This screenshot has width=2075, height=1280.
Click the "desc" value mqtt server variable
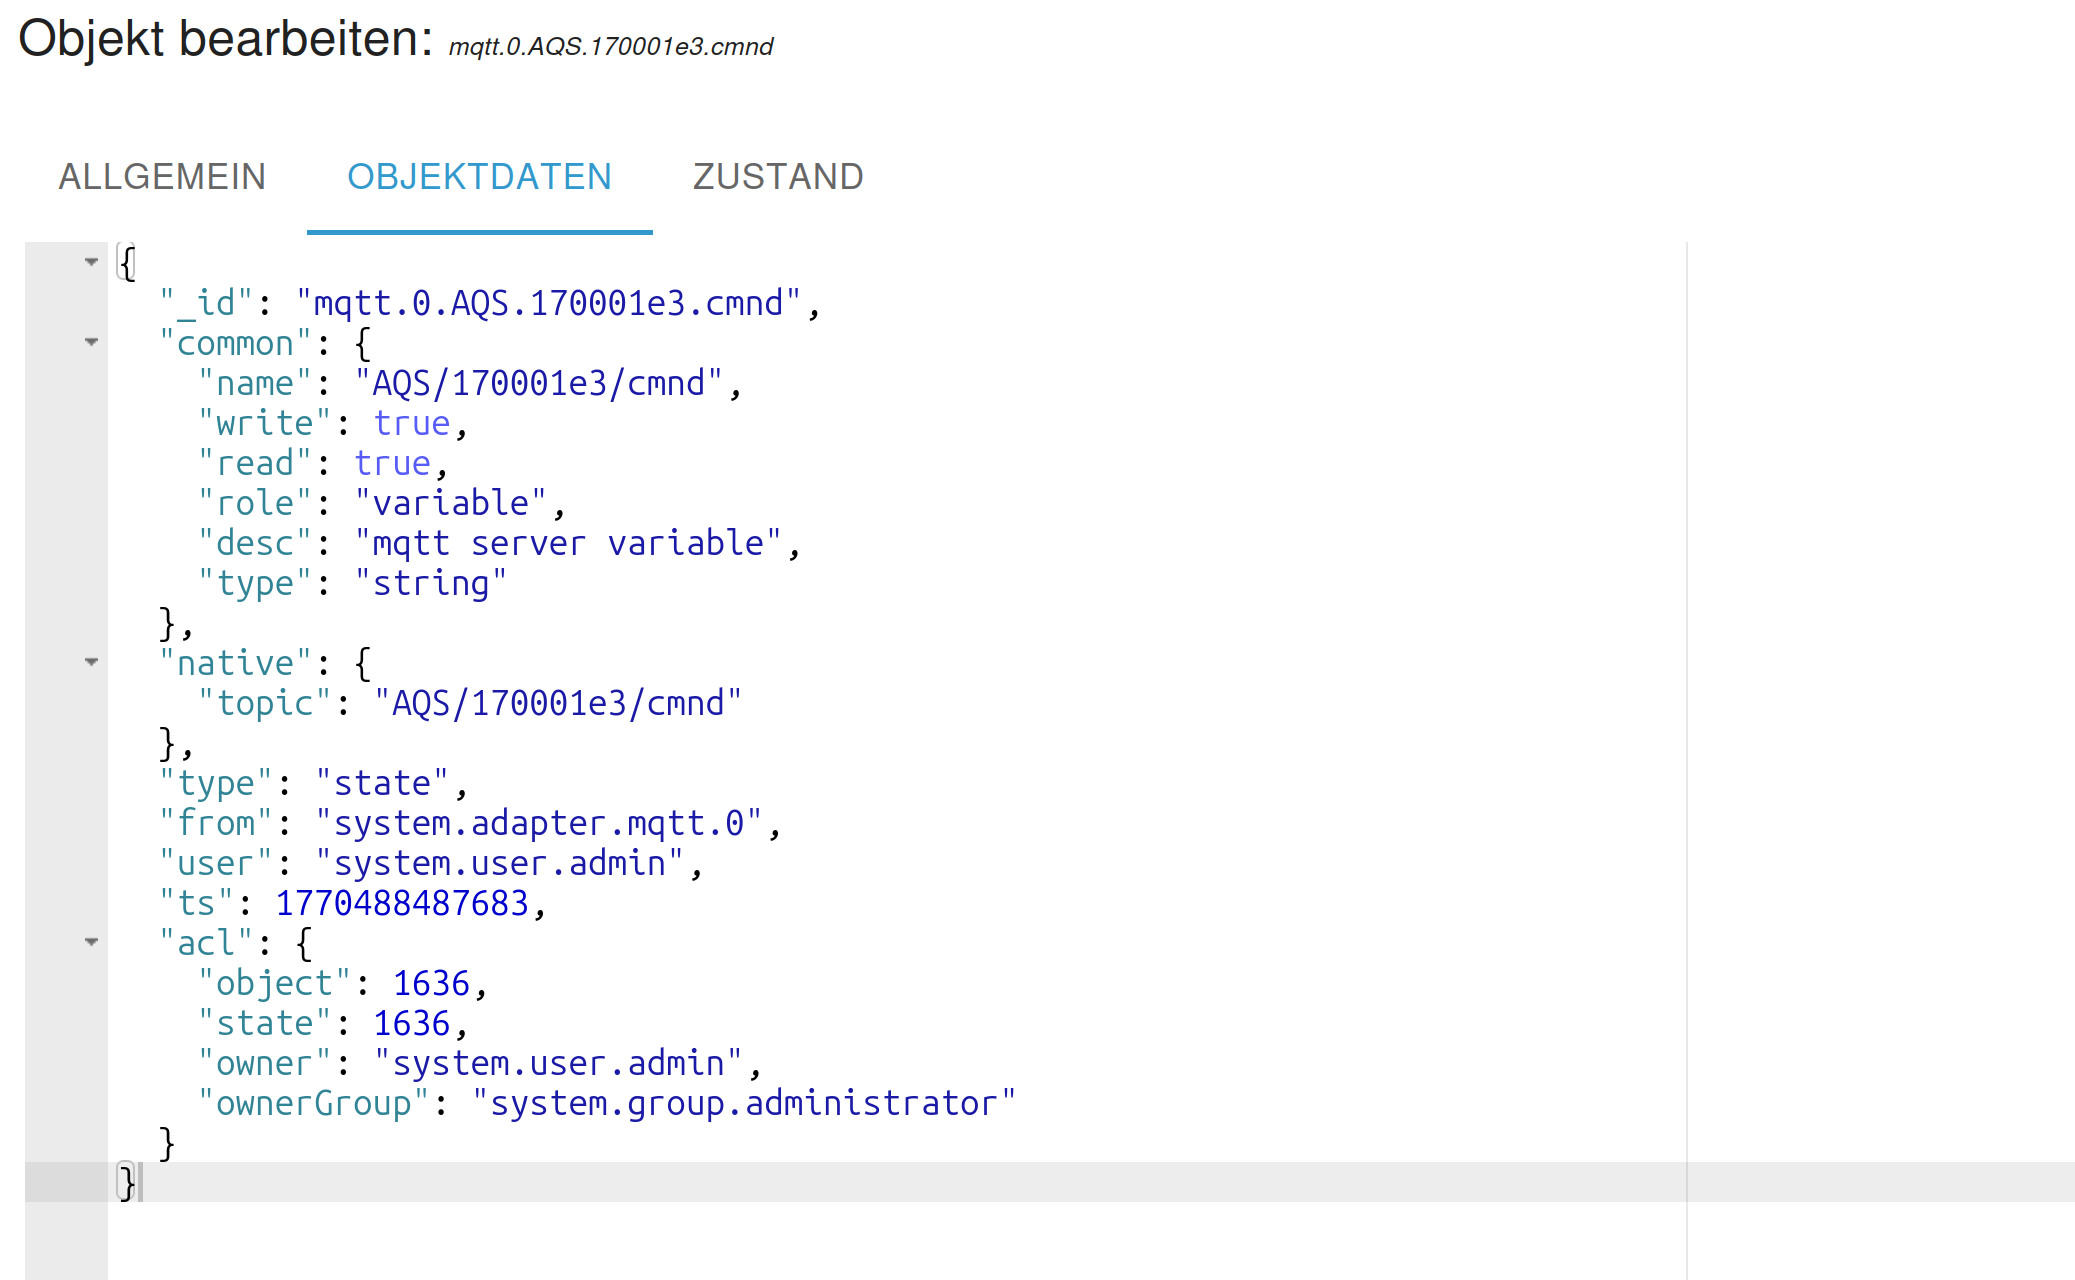[567, 544]
